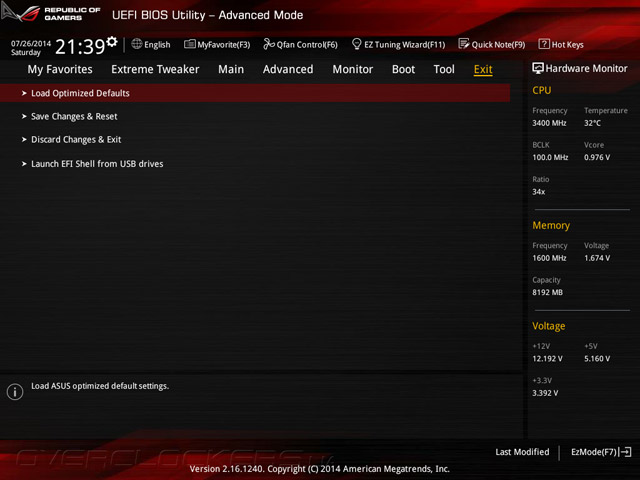The height and width of the screenshot is (480, 640).
Task: Expand arrow beside Discard Changes & Exit
Action: pyautogui.click(x=24, y=140)
